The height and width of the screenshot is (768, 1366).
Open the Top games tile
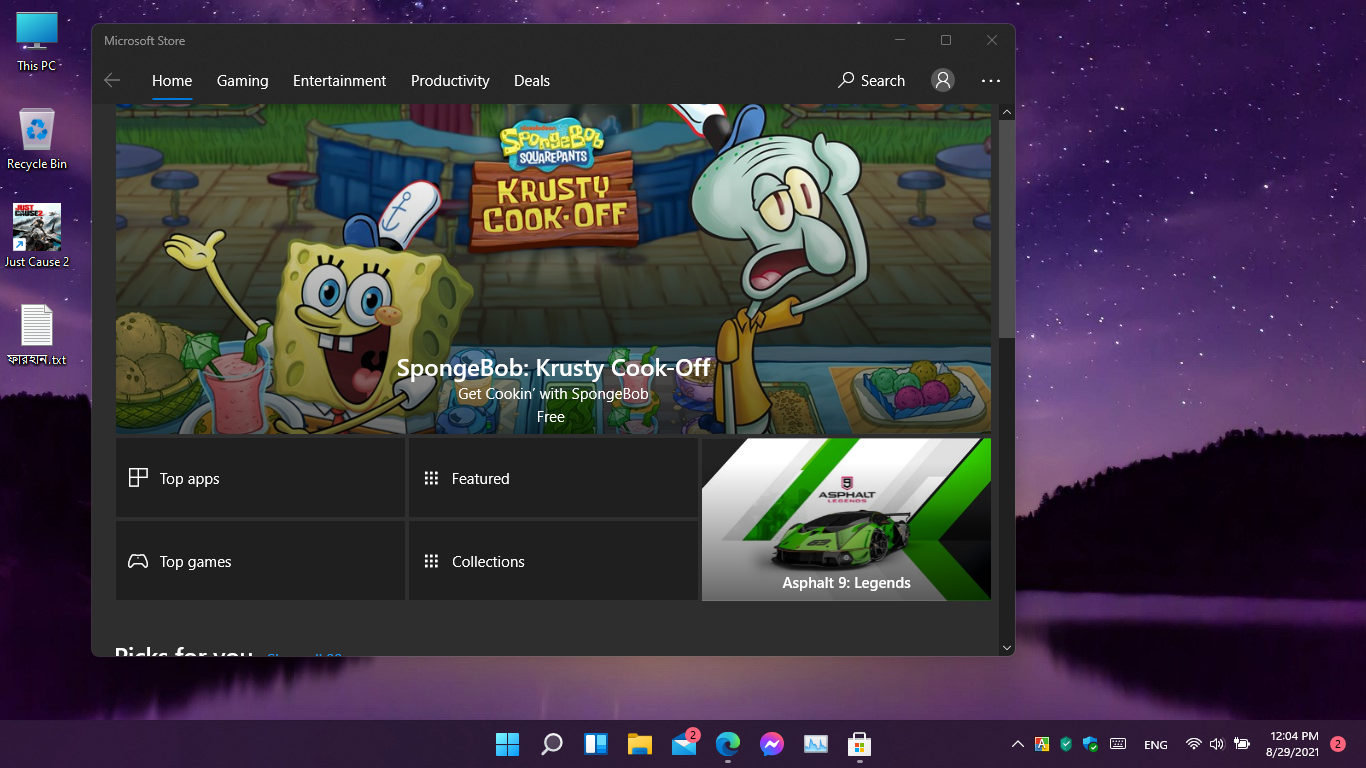[x=260, y=561]
